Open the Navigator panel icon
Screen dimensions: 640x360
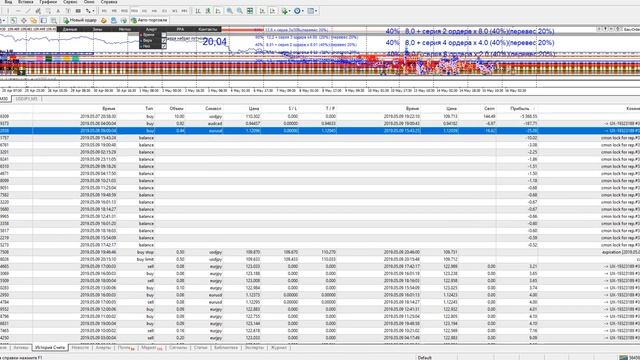33,20
